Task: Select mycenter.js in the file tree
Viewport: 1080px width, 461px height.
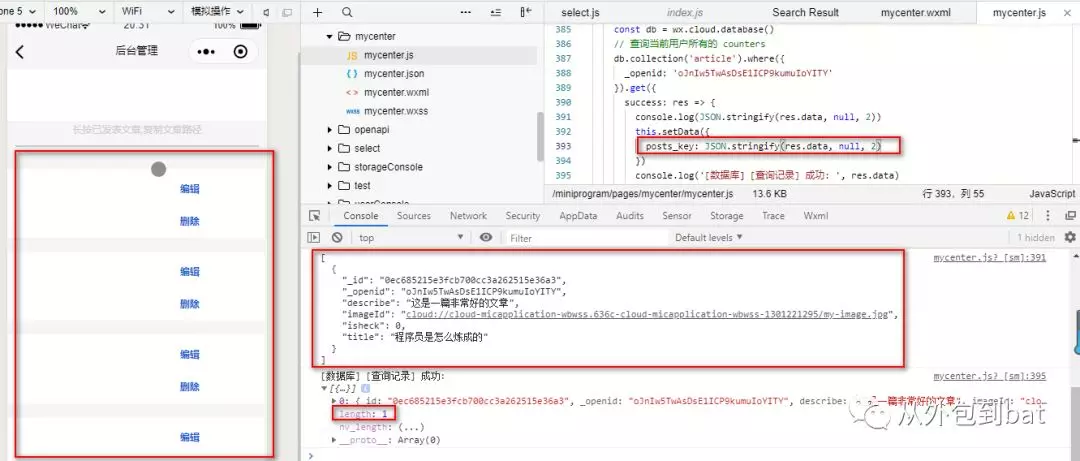Action: click(388, 55)
